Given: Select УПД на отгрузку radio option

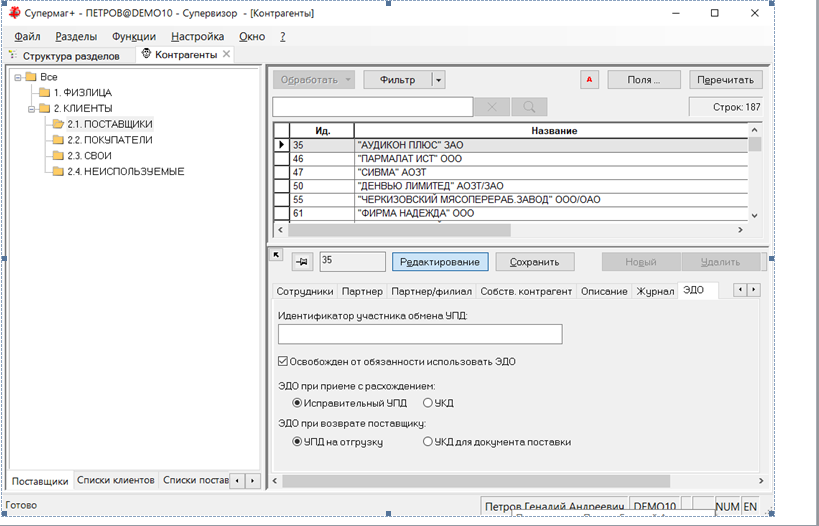Looking at the screenshot, I should click(297, 441).
